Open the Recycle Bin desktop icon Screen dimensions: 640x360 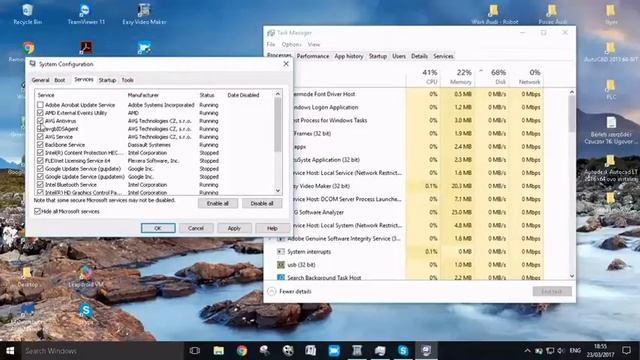27,14
